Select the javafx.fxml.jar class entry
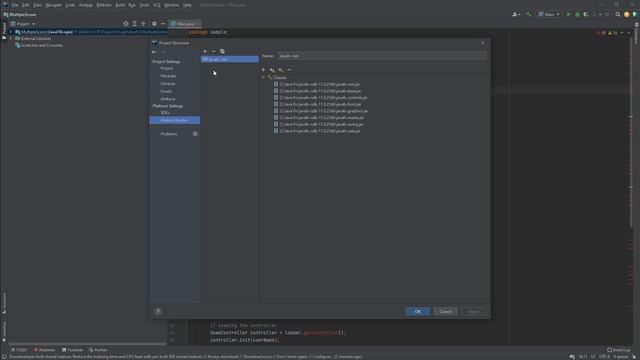Screen dimensions: 640x360 tap(318, 104)
